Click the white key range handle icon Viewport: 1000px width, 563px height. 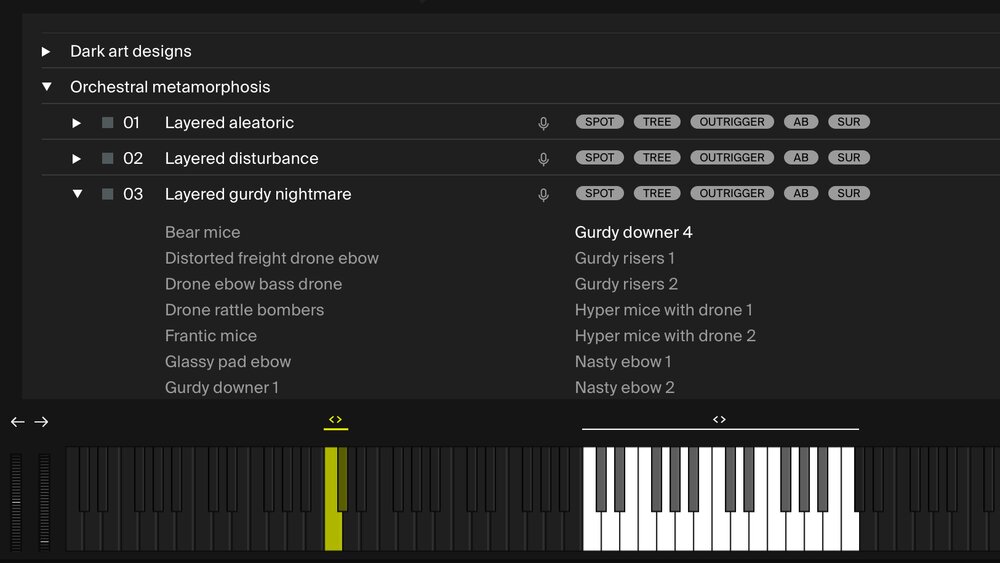(x=719, y=420)
